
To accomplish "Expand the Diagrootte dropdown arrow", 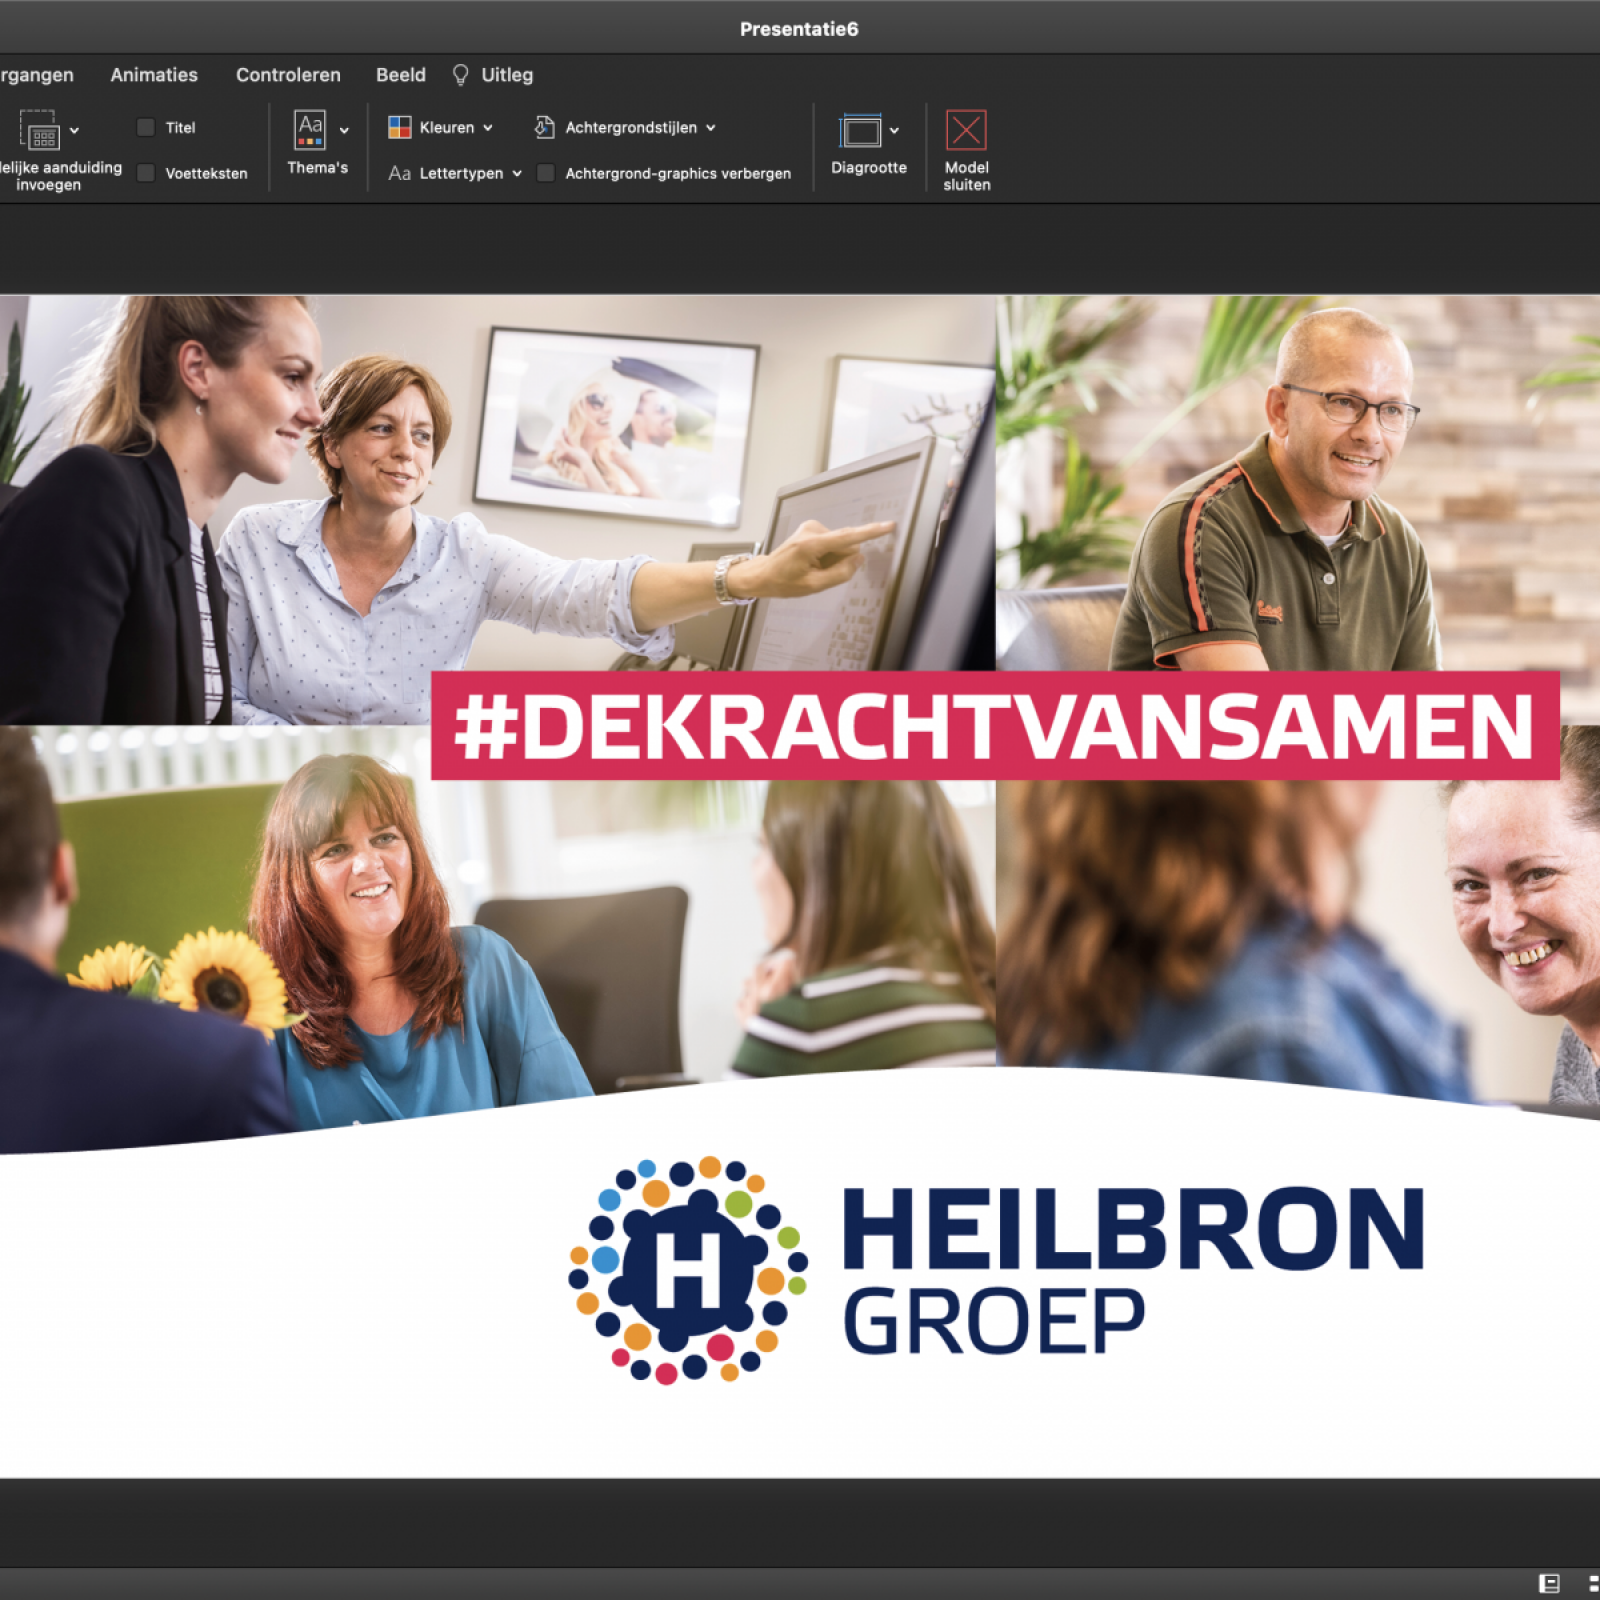I will (x=894, y=130).
